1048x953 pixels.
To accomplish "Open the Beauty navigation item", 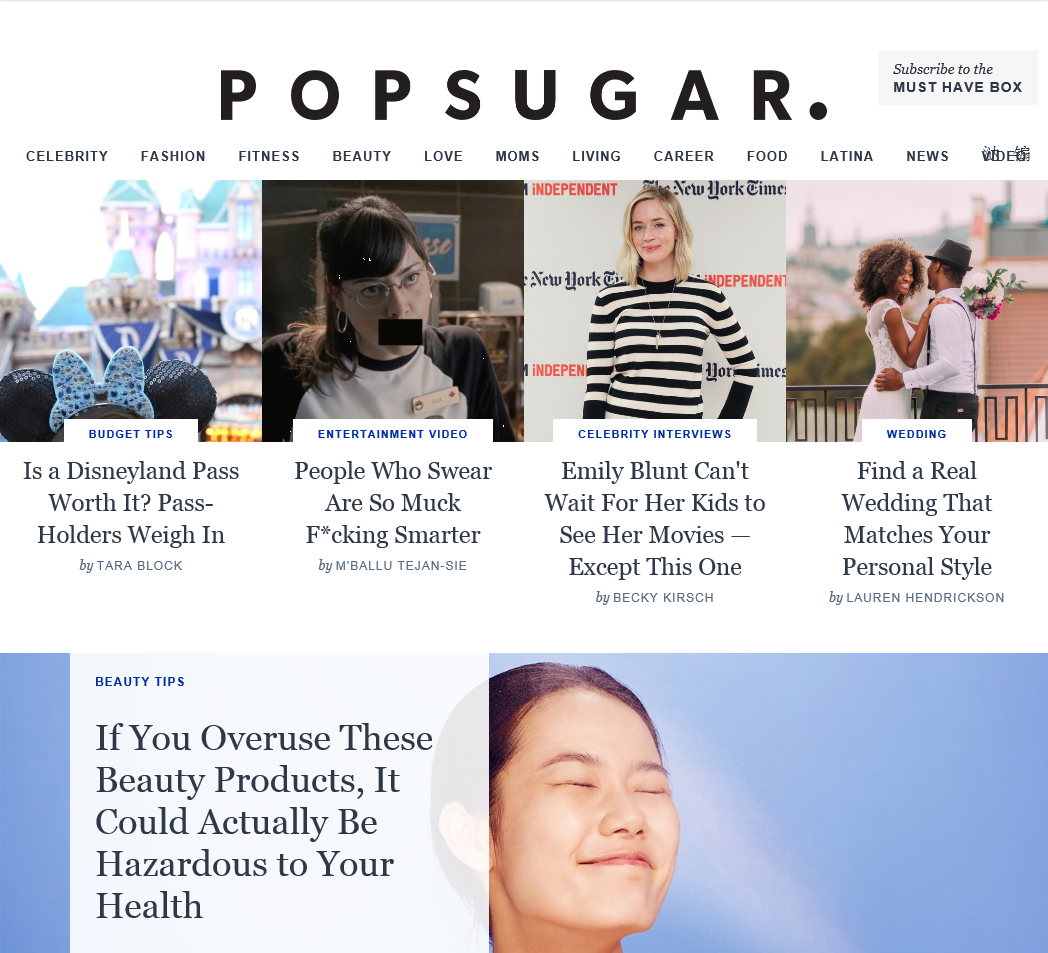I will pos(362,156).
